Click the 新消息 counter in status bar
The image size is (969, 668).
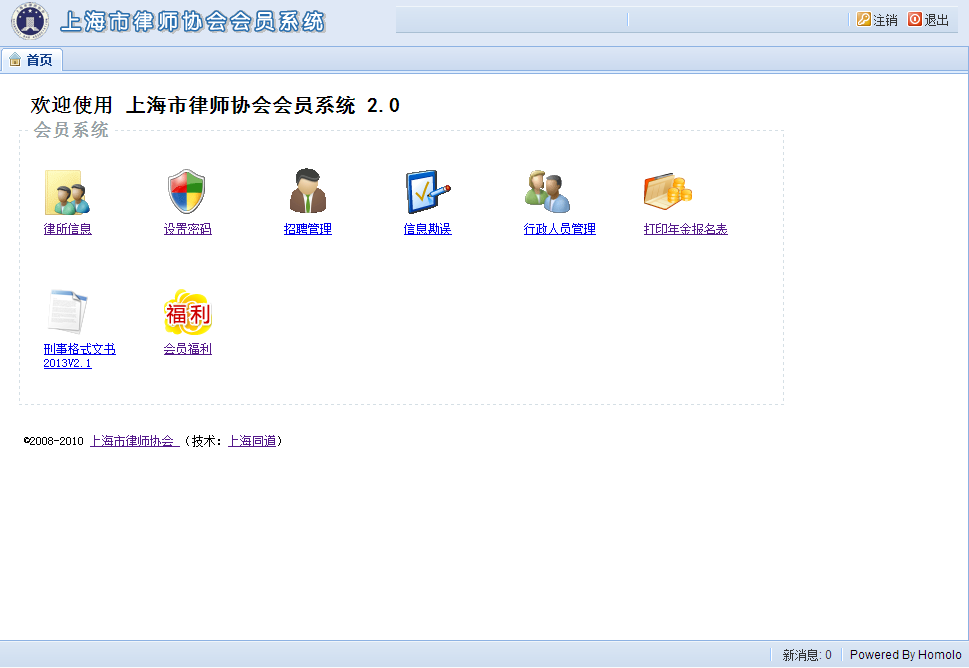806,655
